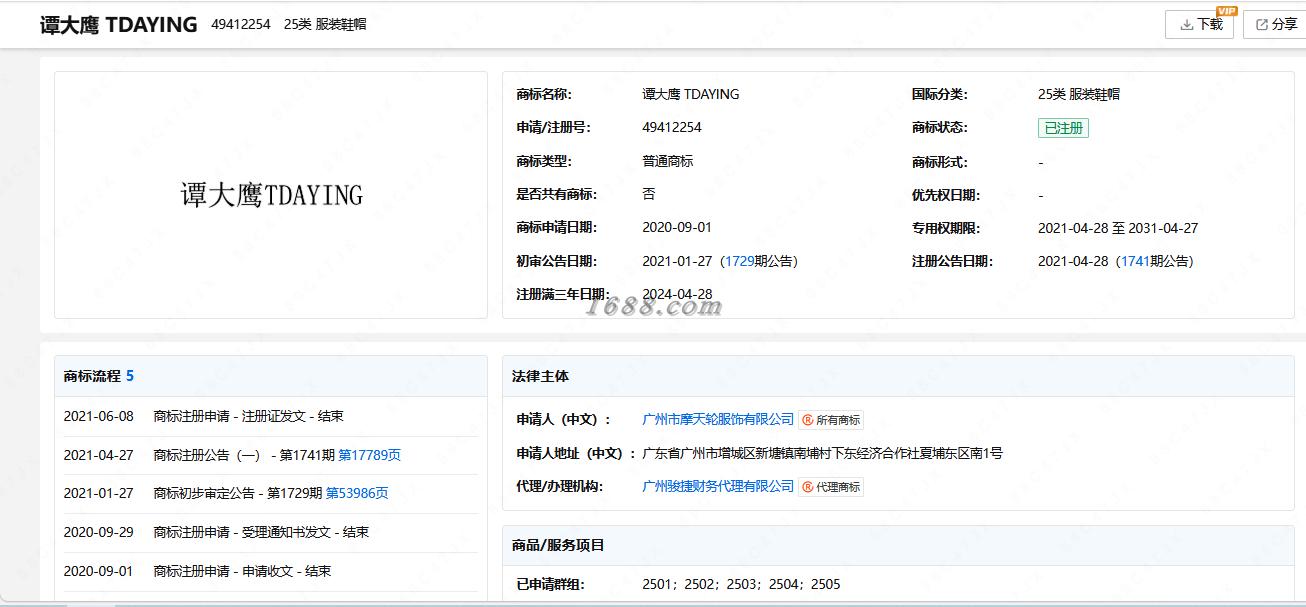Screen dimensions: 1306x607
Task: Open applicant 广州市摩天轮服饰有限公司 link
Action: coord(718,419)
